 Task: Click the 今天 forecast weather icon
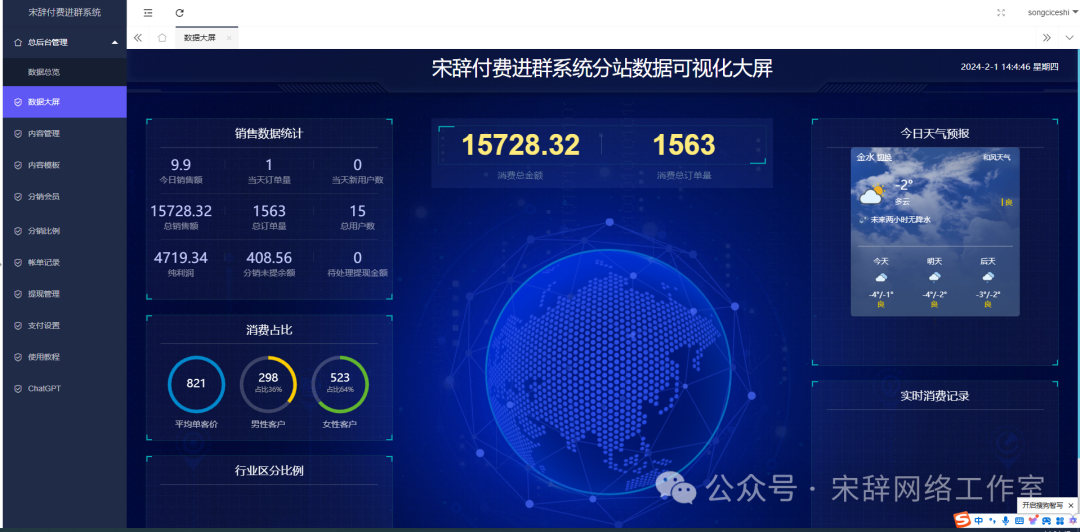(881, 277)
